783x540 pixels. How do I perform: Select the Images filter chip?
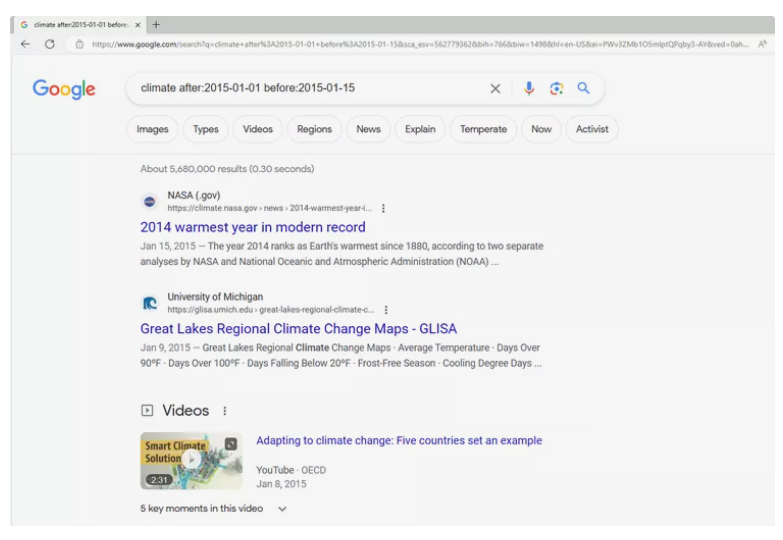[152, 129]
